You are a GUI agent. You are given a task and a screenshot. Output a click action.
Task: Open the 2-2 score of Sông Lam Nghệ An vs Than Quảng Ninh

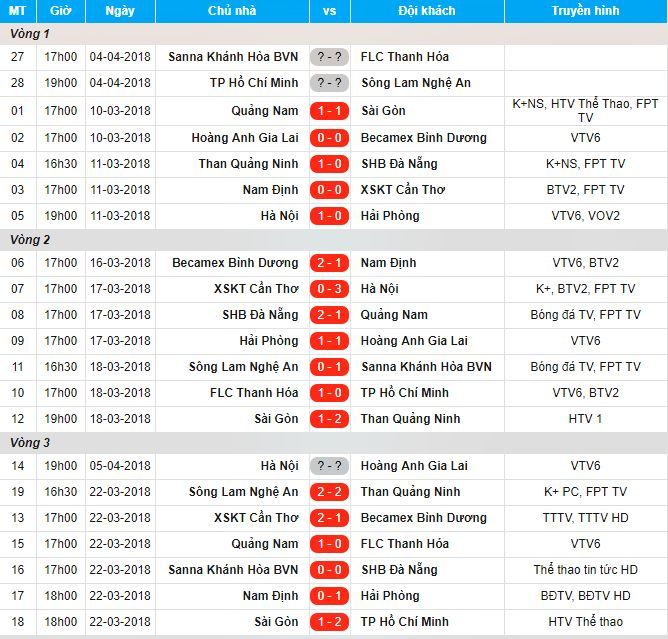tap(329, 492)
